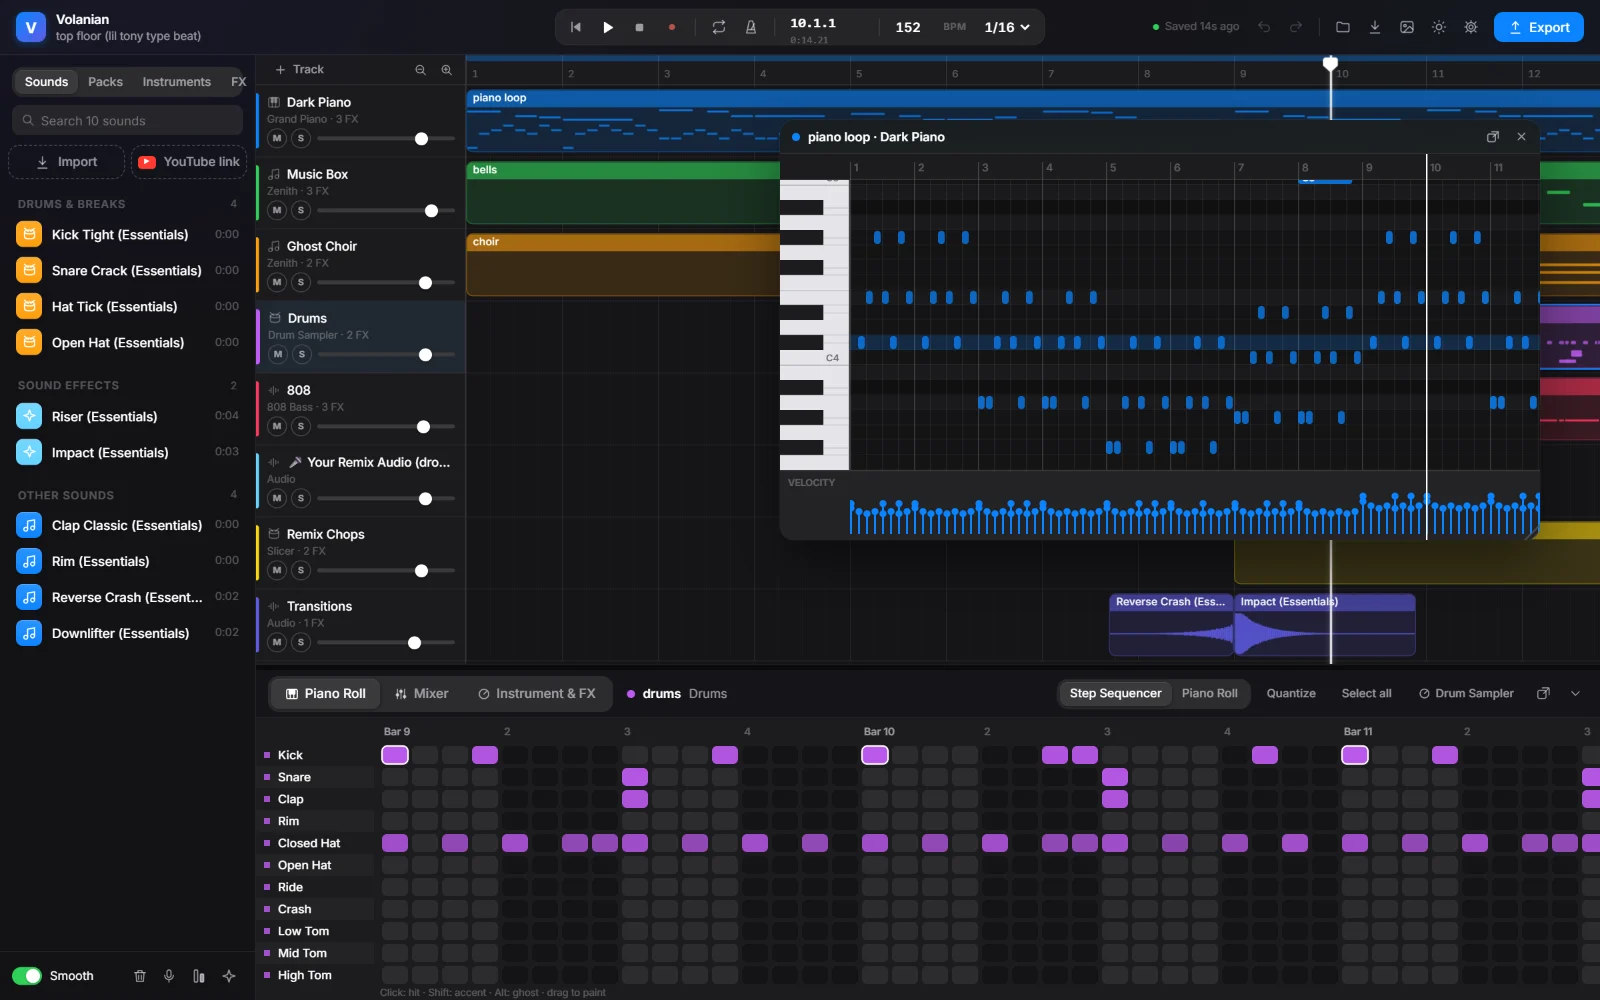The image size is (1600, 1000).
Task: Select the Kick Tight (Essentials) sound
Action: [x=127, y=235]
